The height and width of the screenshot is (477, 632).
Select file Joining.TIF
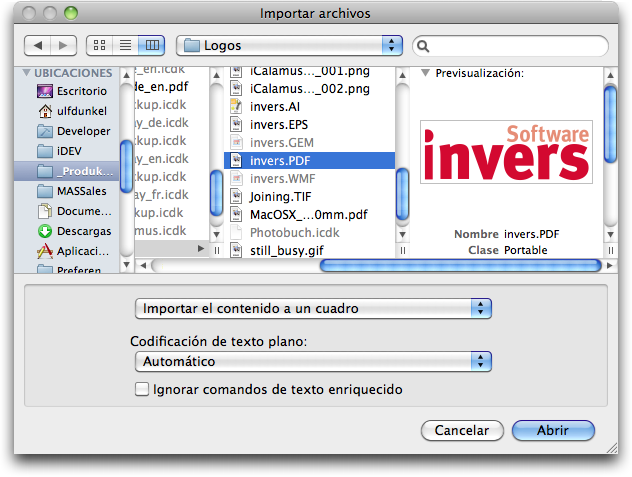(x=309, y=196)
